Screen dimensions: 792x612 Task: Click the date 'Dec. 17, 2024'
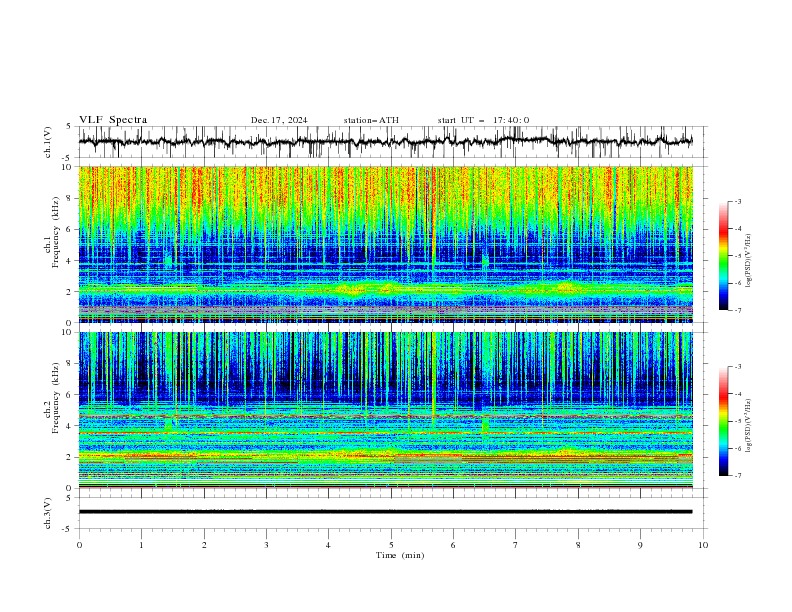279,120
